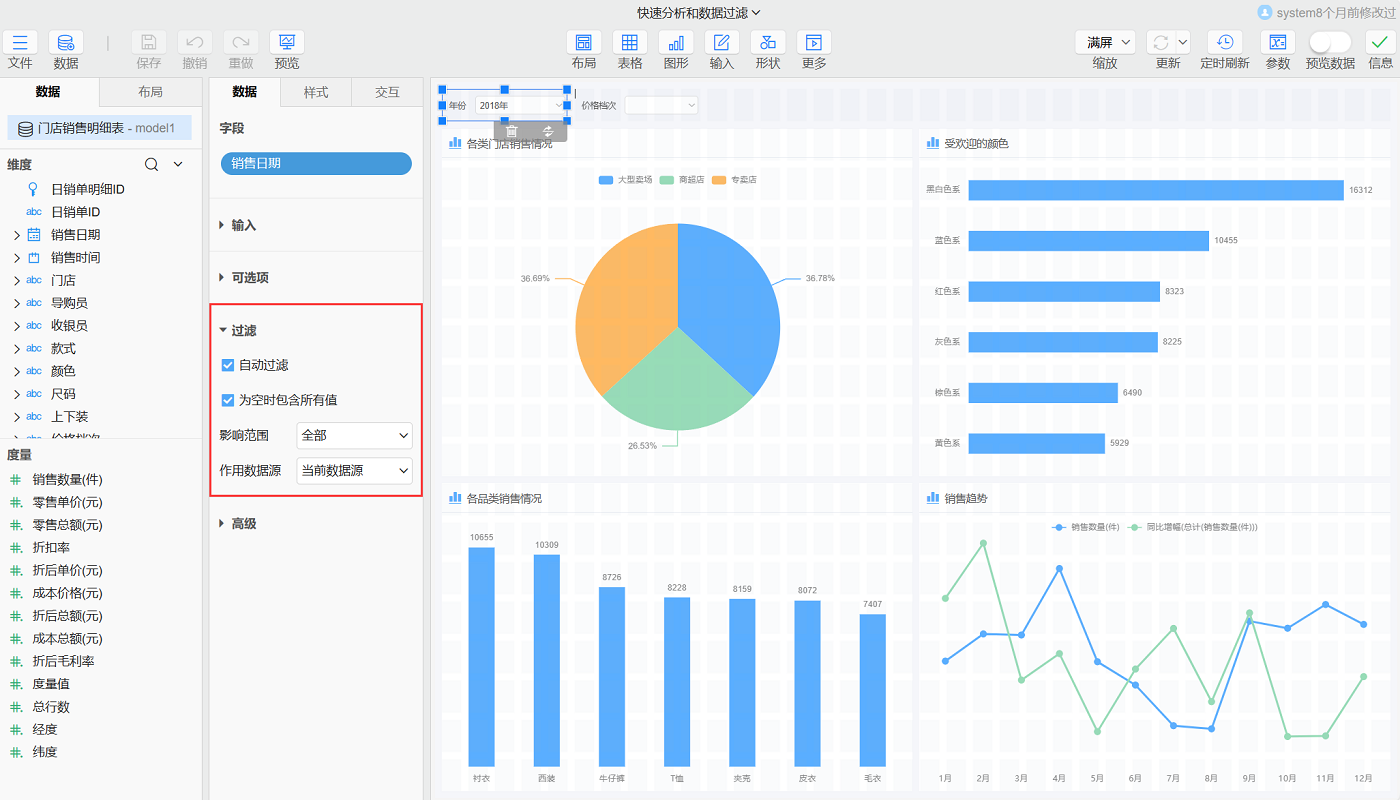Click the 表格 table icon

[x=630, y=43]
